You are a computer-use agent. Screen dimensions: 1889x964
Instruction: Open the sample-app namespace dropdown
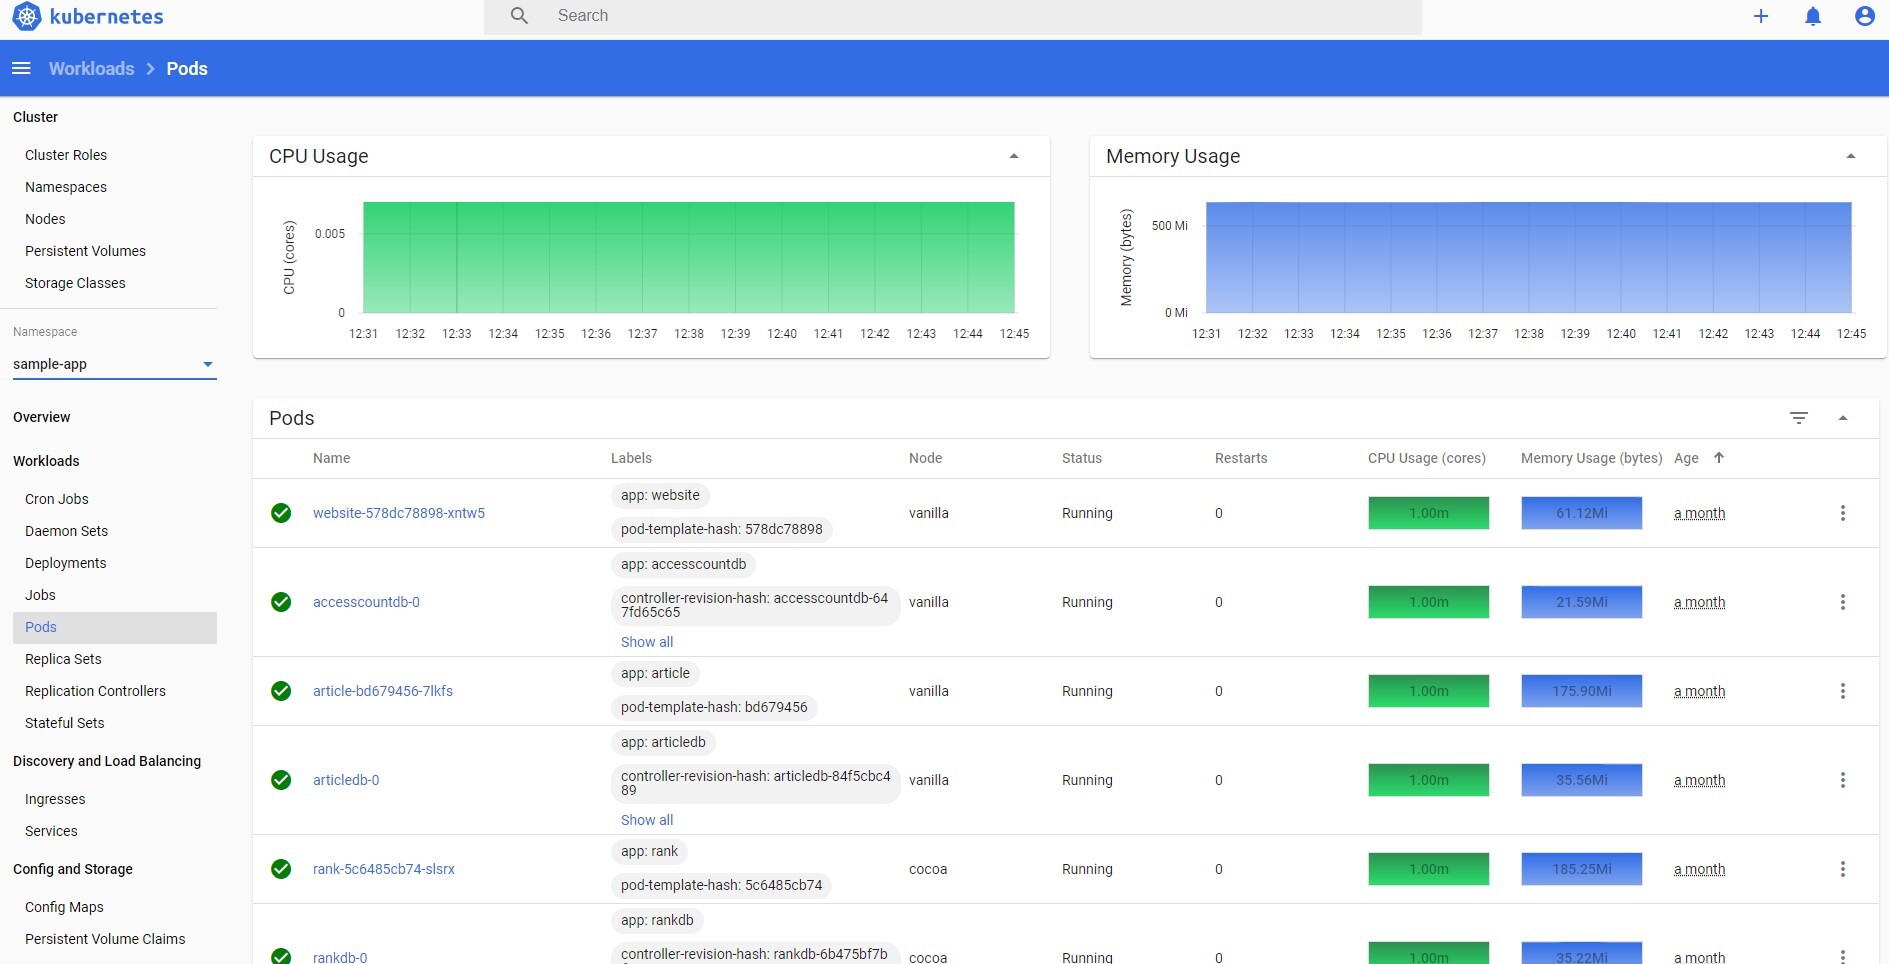[114, 364]
